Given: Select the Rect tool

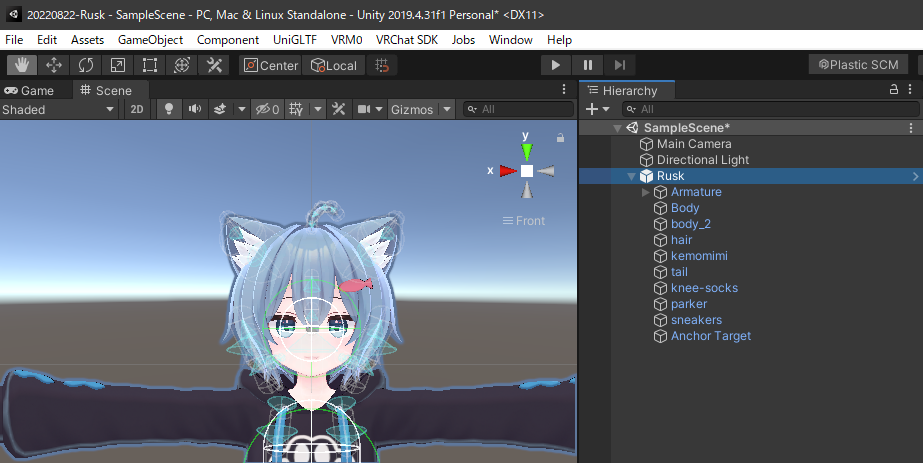Looking at the screenshot, I should click(x=150, y=65).
